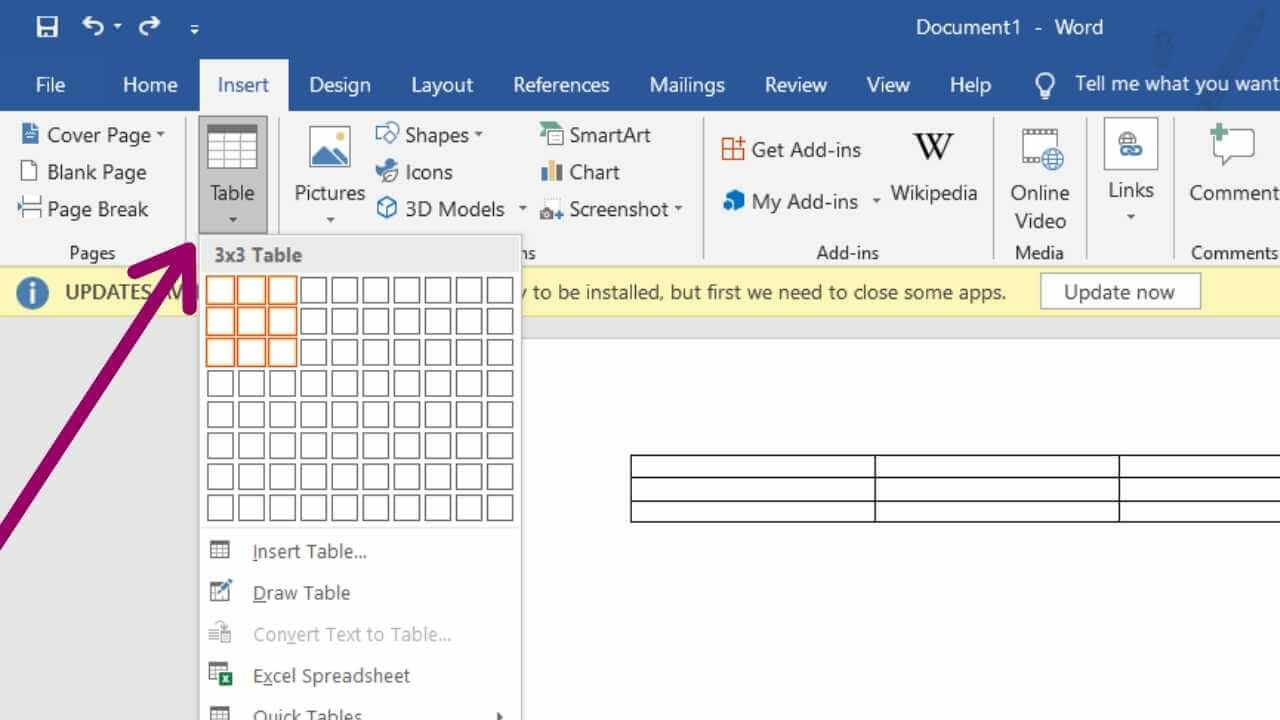Click the Update now button
The width and height of the screenshot is (1280, 720).
1120,291
